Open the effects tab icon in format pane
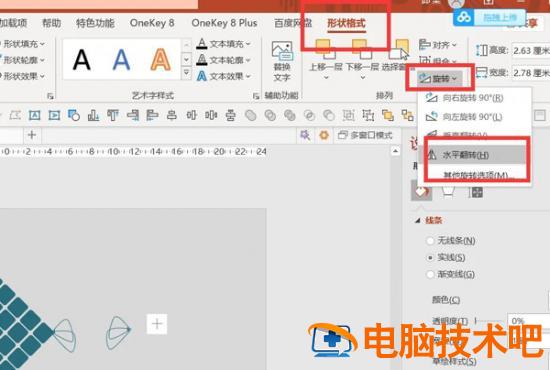The height and width of the screenshot is (370, 550). [448, 191]
